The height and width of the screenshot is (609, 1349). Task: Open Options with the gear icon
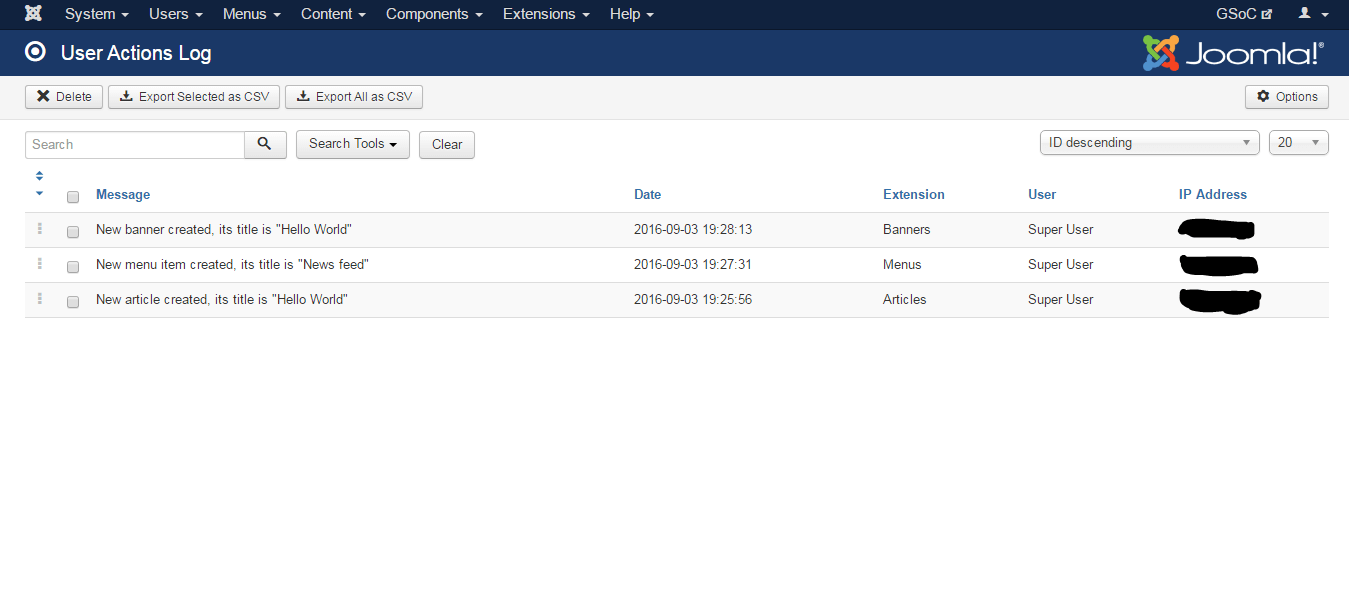1286,97
